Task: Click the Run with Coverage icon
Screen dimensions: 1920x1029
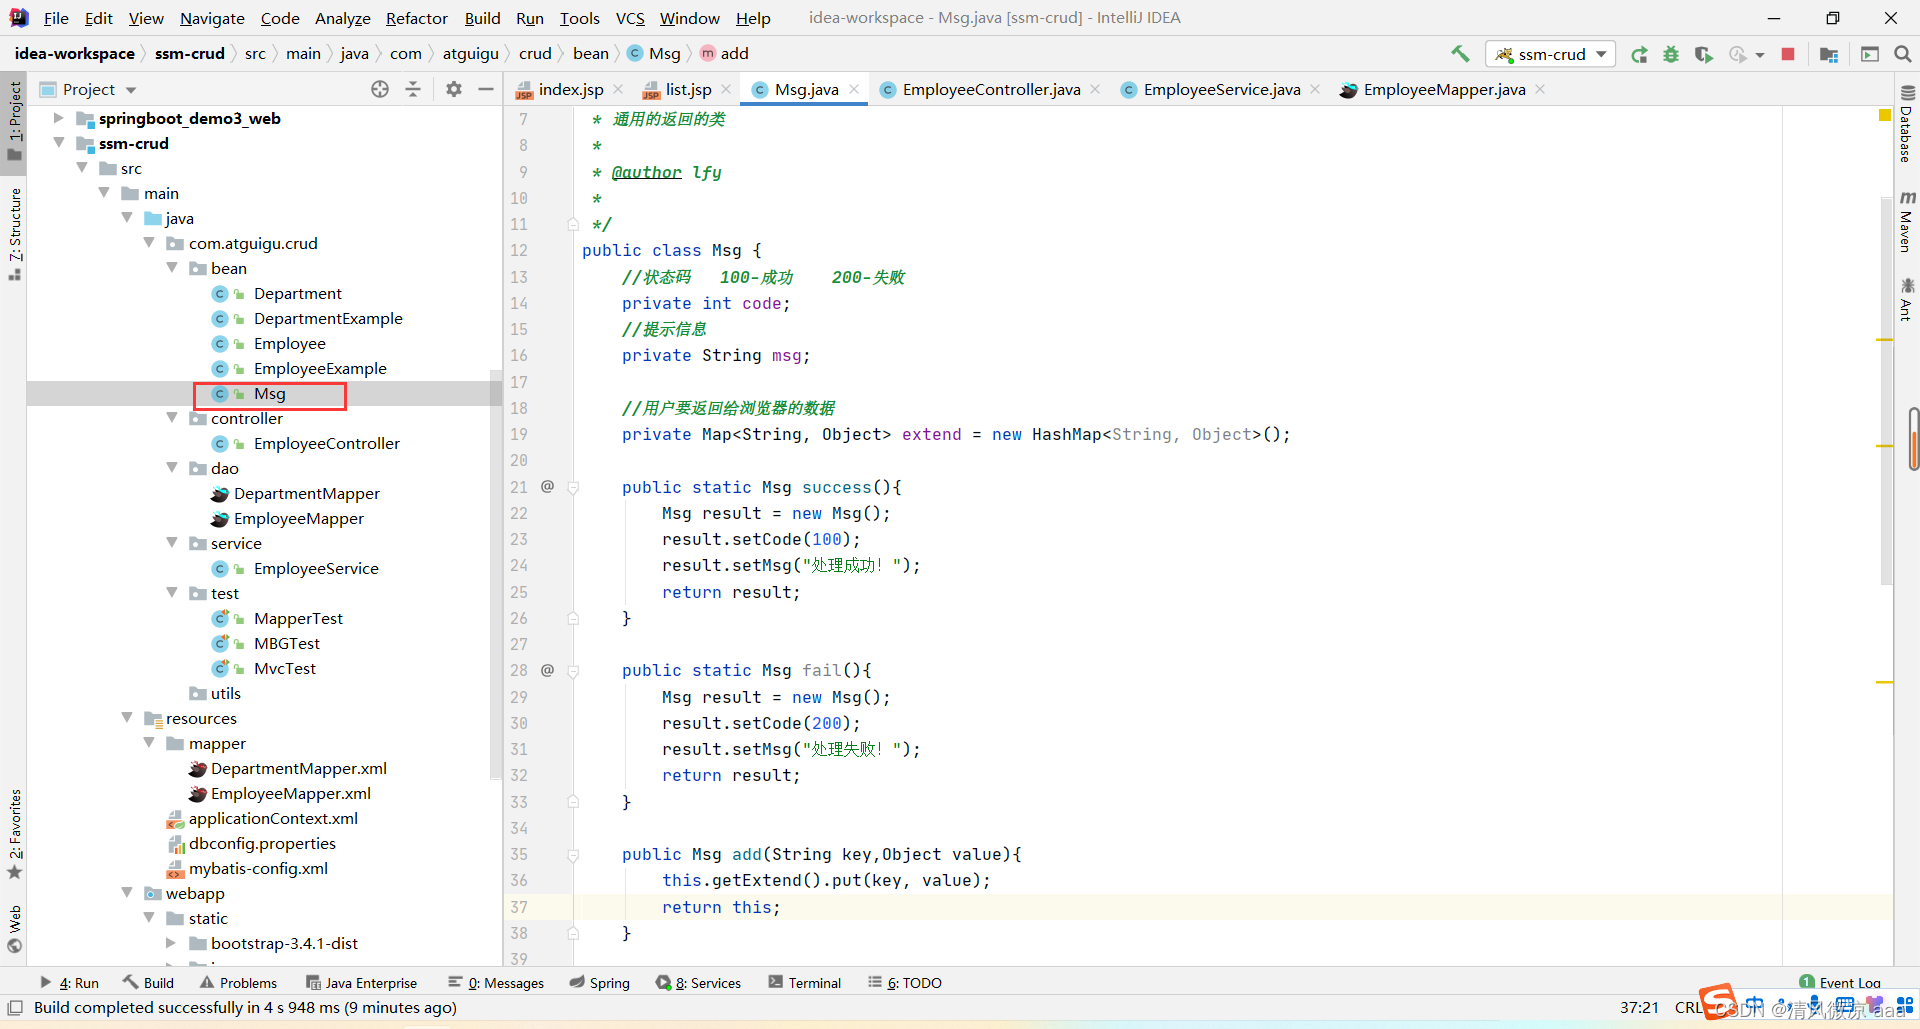Action: [x=1703, y=54]
